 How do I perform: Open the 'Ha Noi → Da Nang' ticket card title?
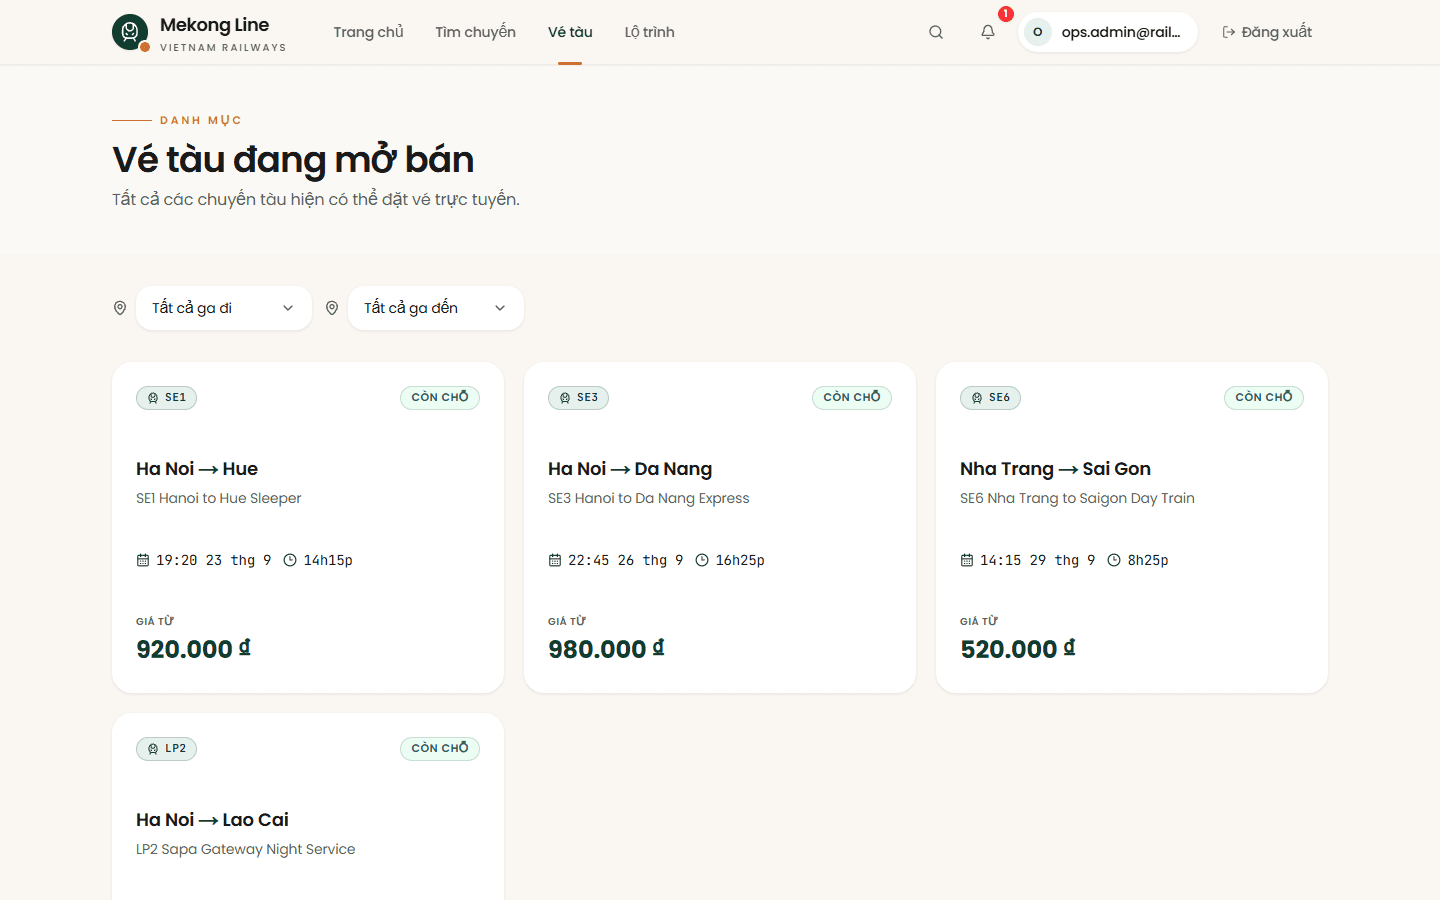coord(630,469)
